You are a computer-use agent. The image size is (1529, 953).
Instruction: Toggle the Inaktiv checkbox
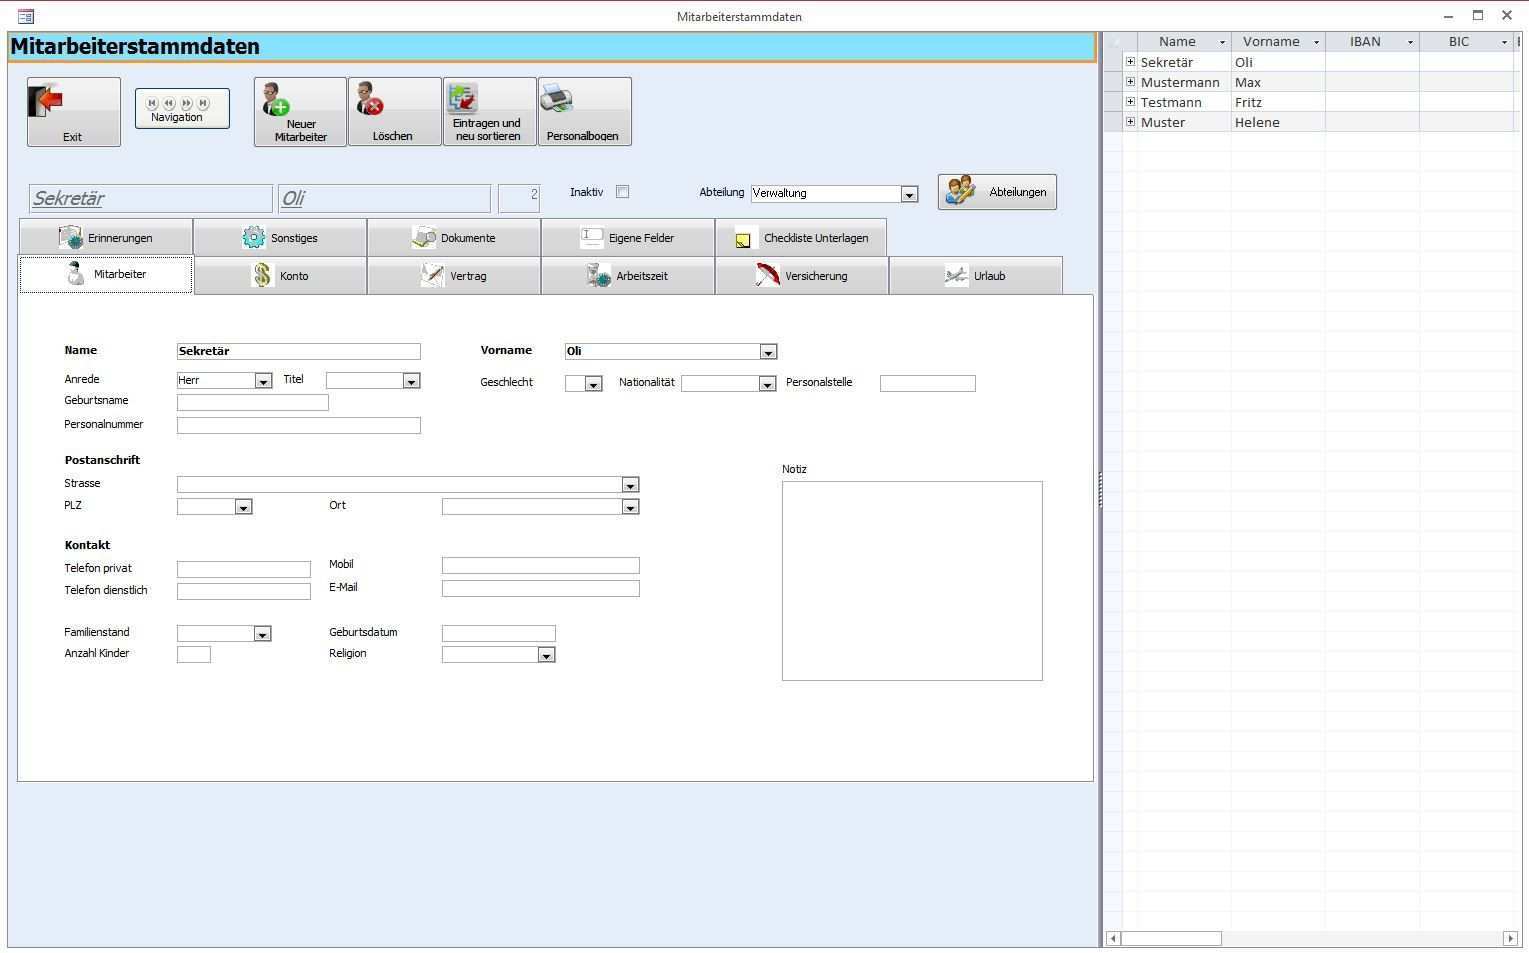[x=622, y=192]
